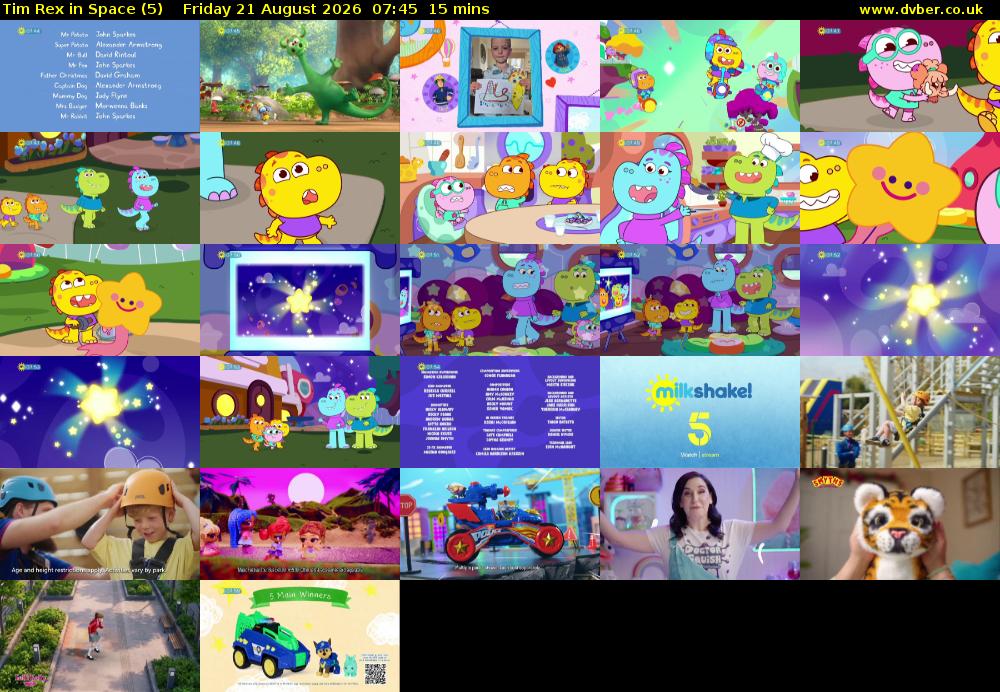Open the pink dinosaur with glasses thumbnail
The image size is (1000, 692).
click(x=900, y=76)
